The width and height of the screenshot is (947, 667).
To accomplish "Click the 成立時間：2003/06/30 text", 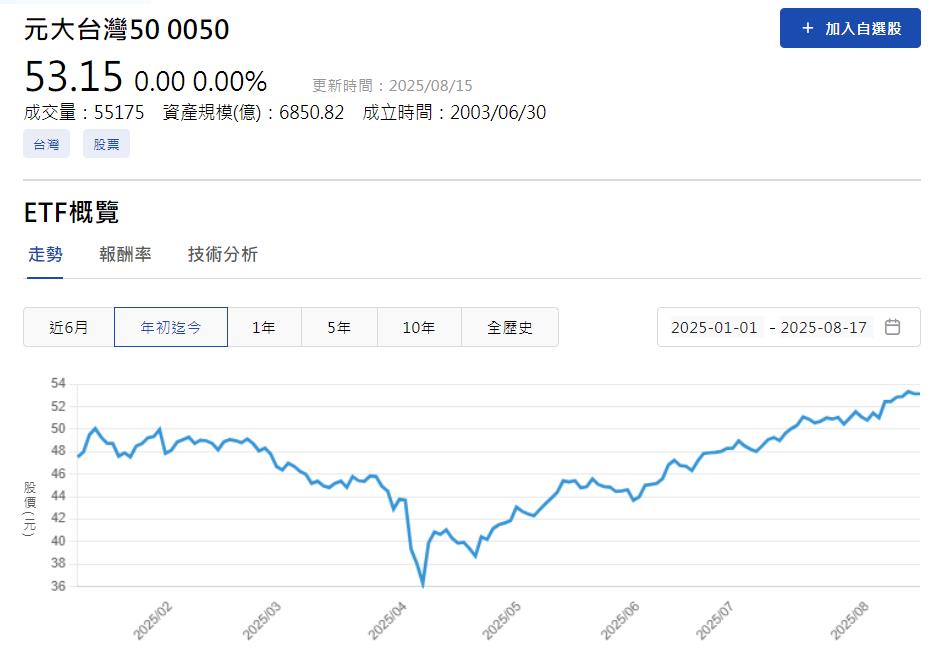I will (454, 112).
